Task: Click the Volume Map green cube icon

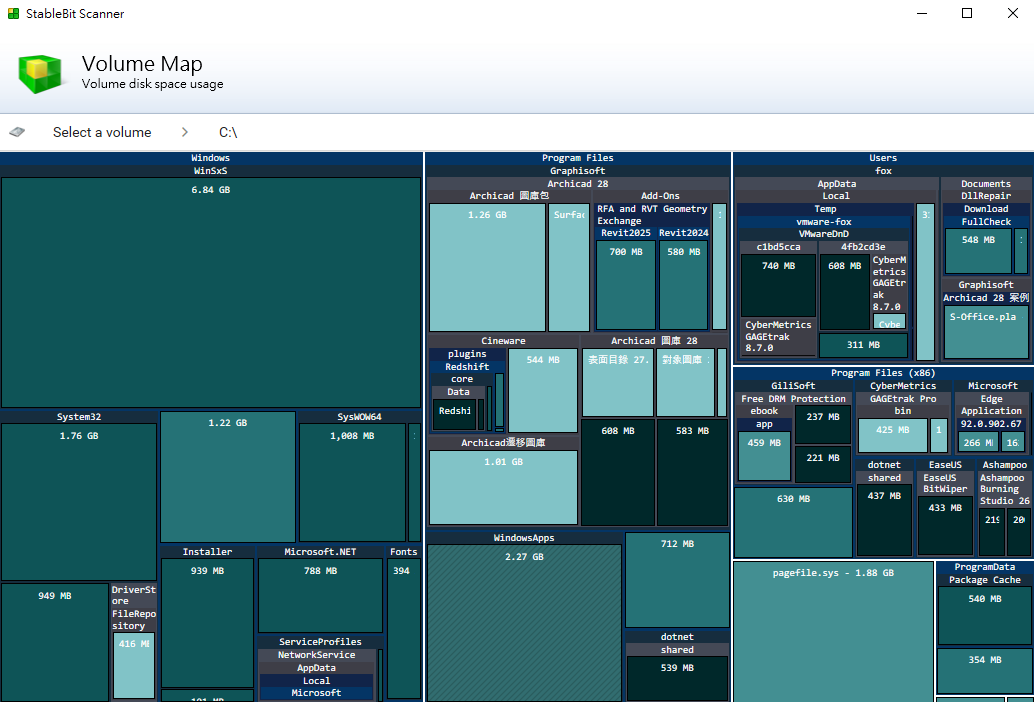Action: coord(40,73)
